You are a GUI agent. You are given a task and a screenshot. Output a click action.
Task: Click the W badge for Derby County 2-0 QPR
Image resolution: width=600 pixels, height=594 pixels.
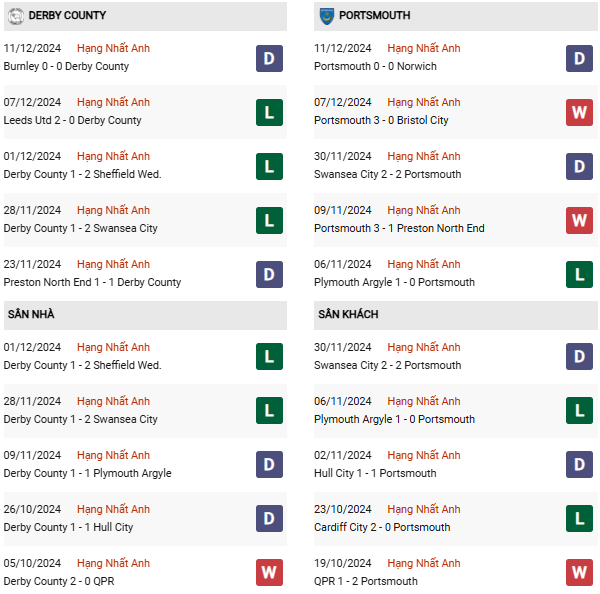coord(269,573)
